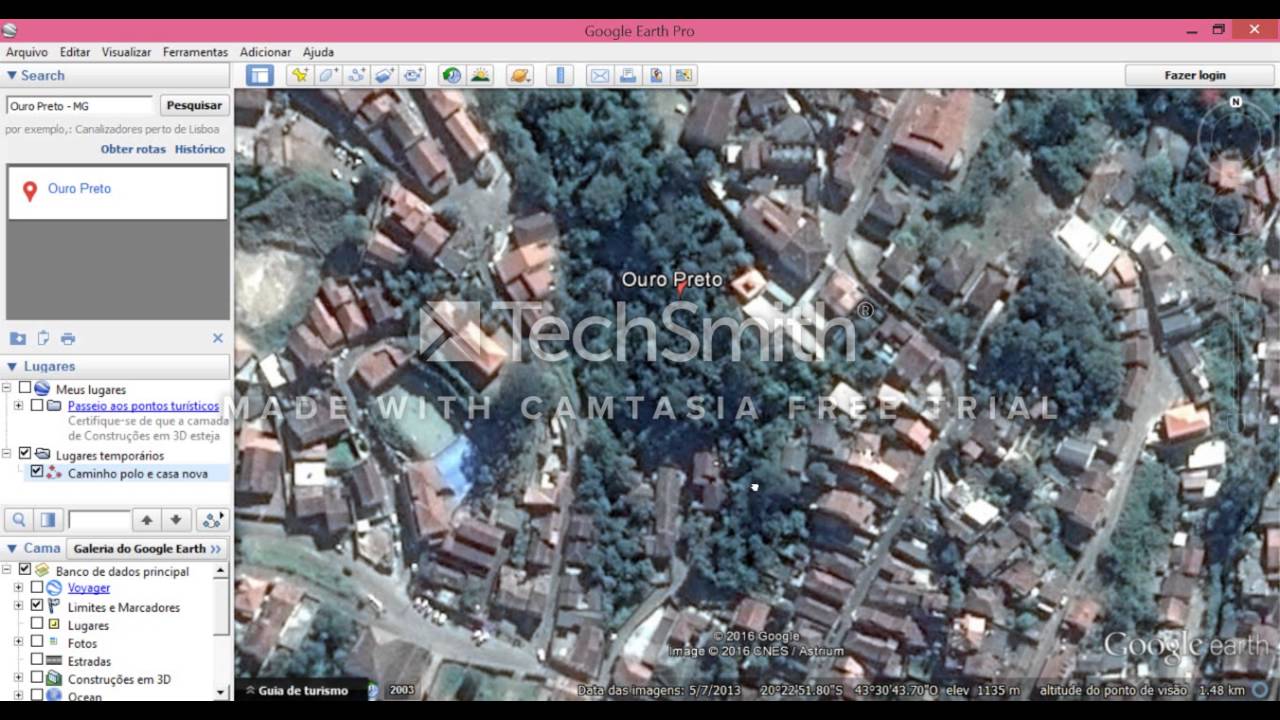This screenshot has height=720, width=1280.
Task: Copy search results to My Places folder icon
Action: 18,339
